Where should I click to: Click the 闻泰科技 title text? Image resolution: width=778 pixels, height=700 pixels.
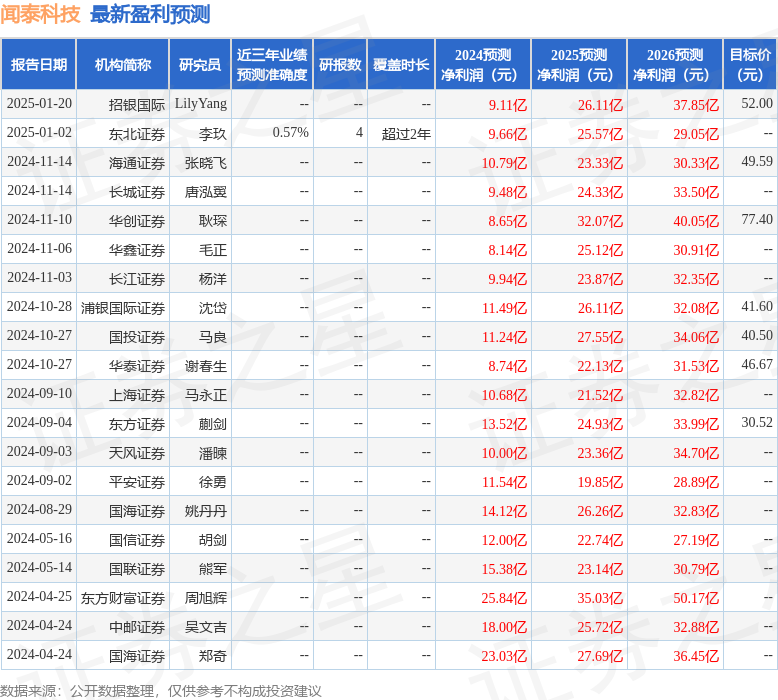pyautogui.click(x=40, y=14)
